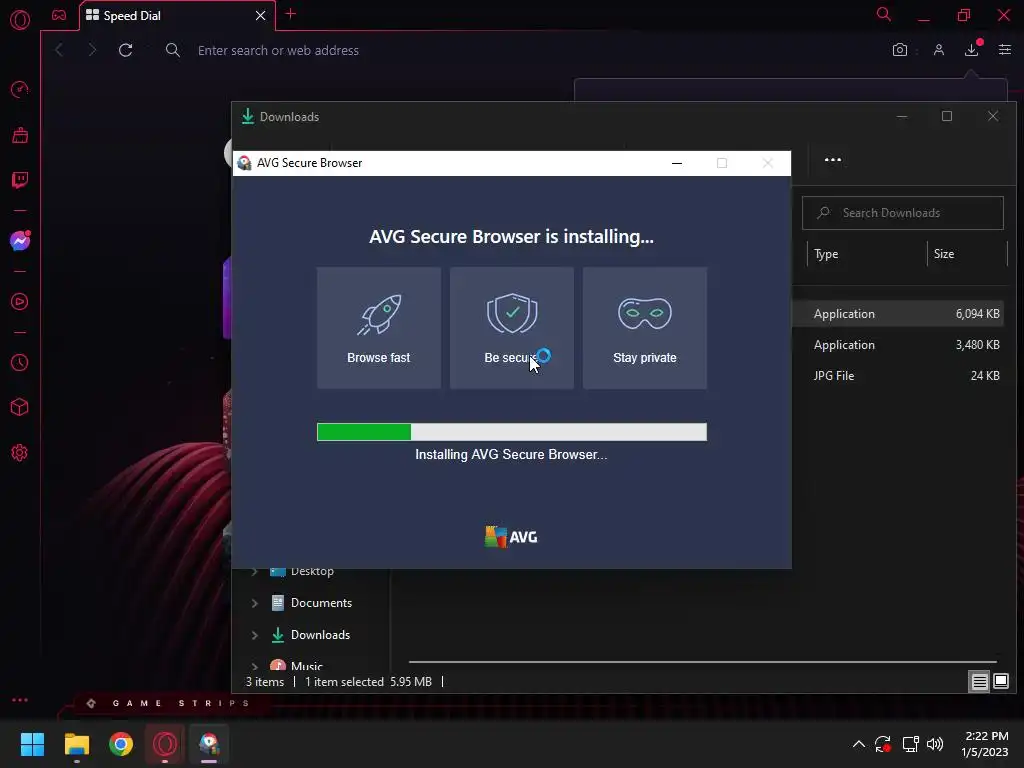Maximize the Downloads explorer window
Image resolution: width=1024 pixels, height=768 pixels.
[x=946, y=116]
